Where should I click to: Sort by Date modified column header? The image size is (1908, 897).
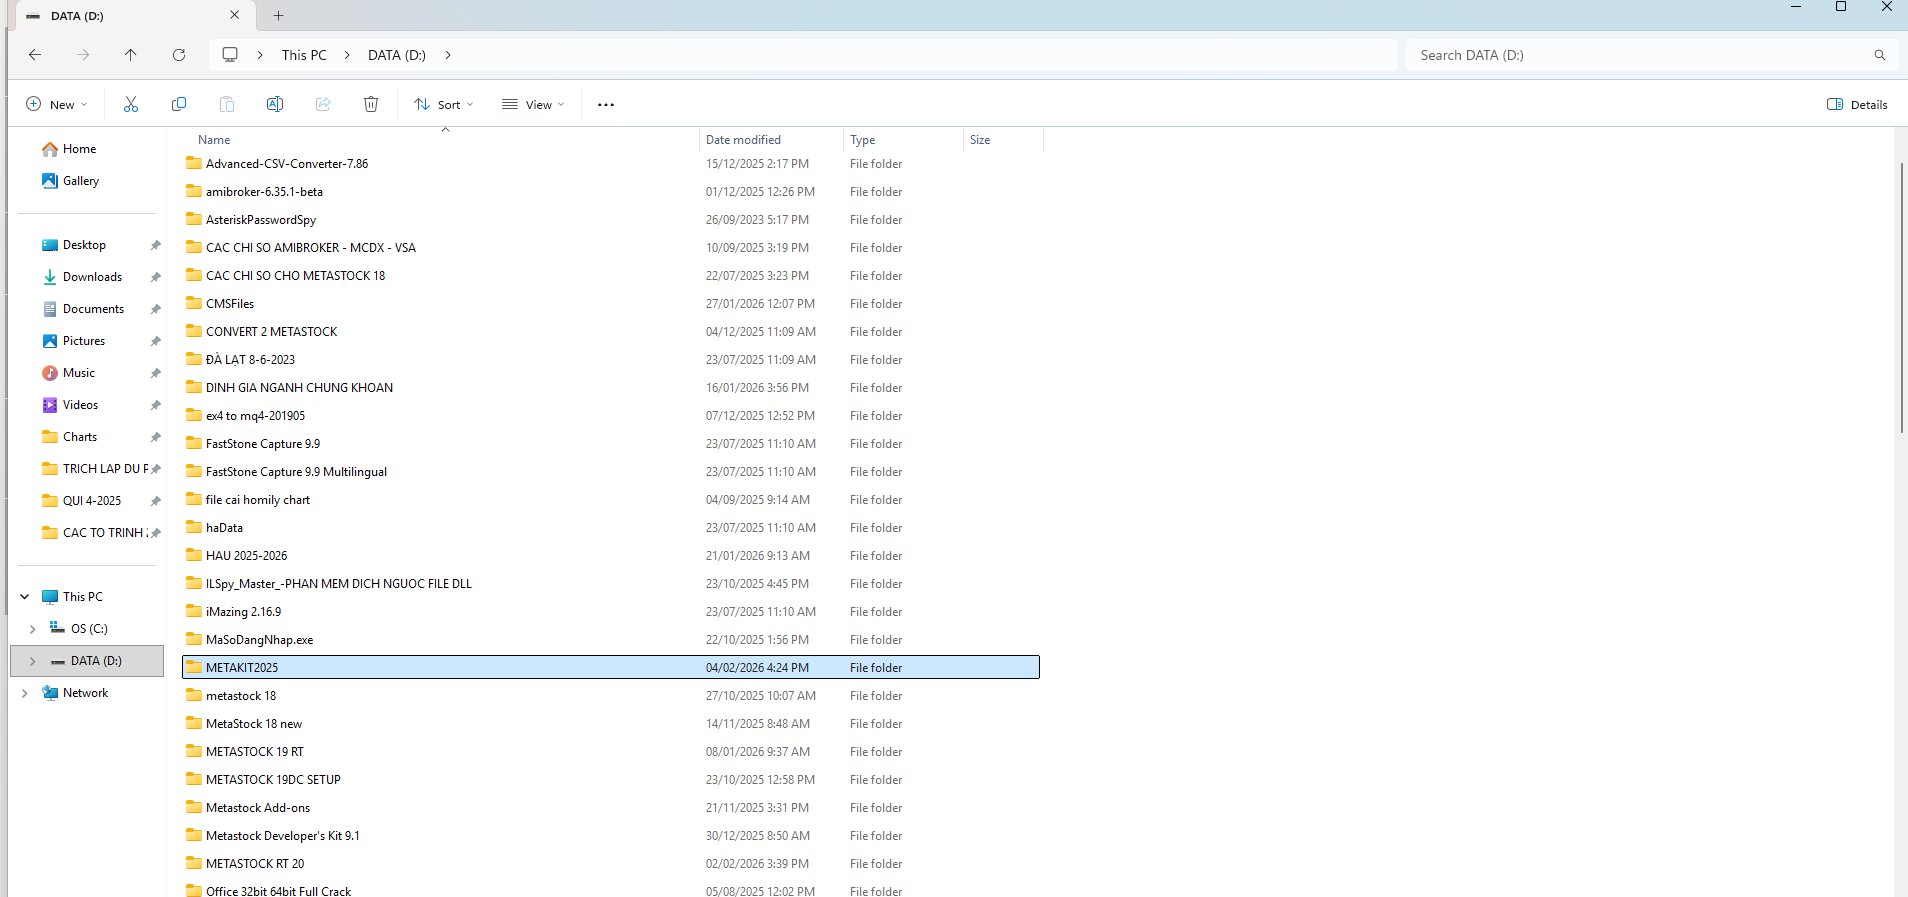(743, 140)
